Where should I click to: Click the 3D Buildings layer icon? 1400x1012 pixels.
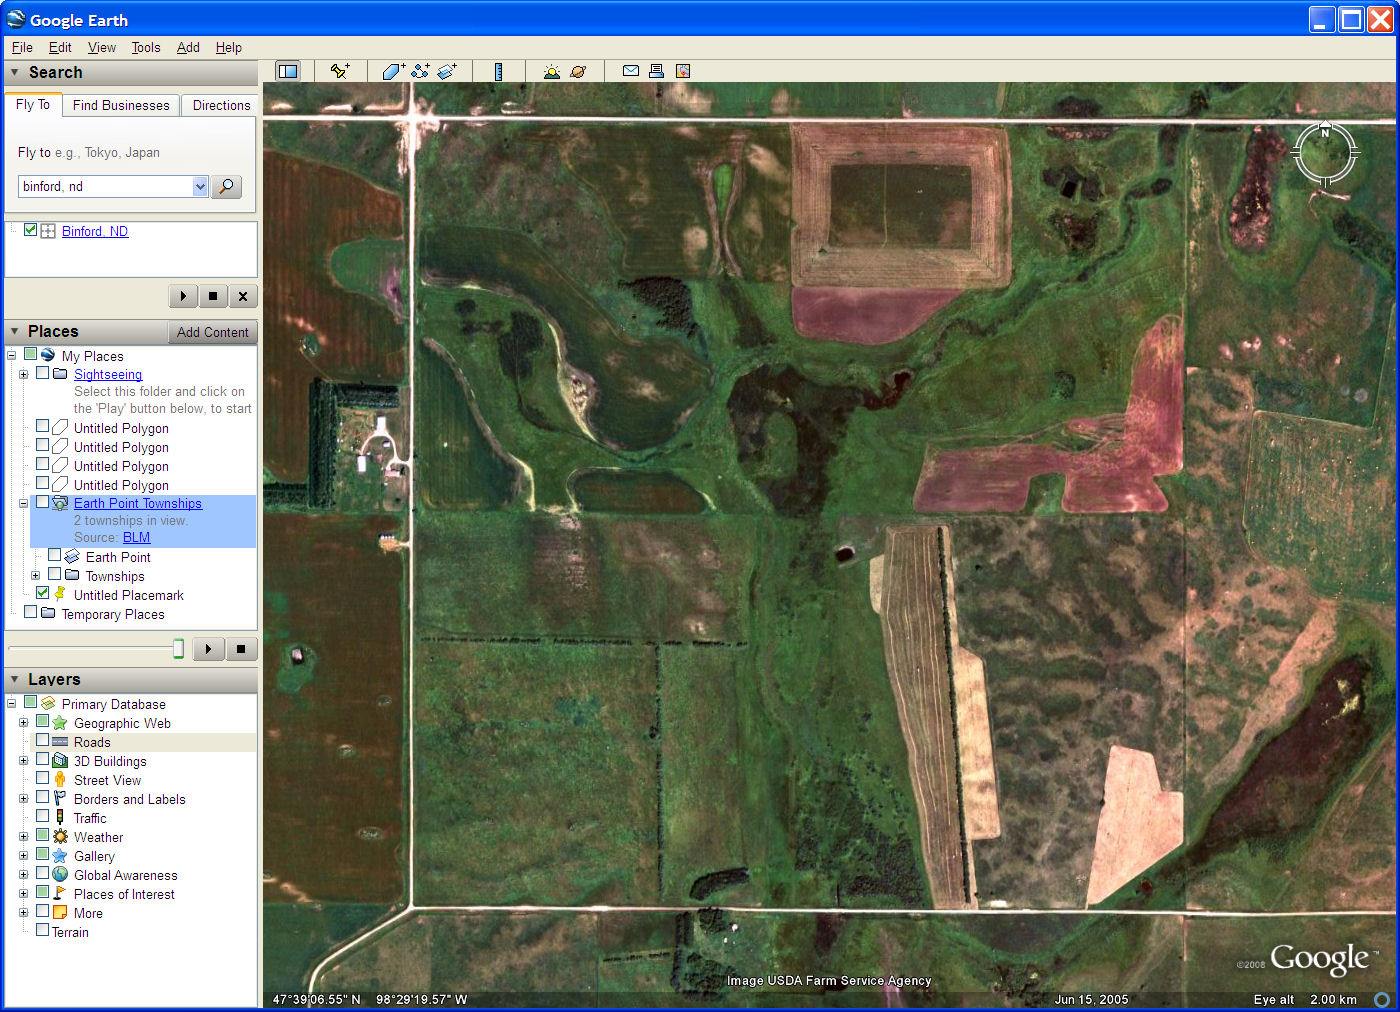click(x=60, y=761)
